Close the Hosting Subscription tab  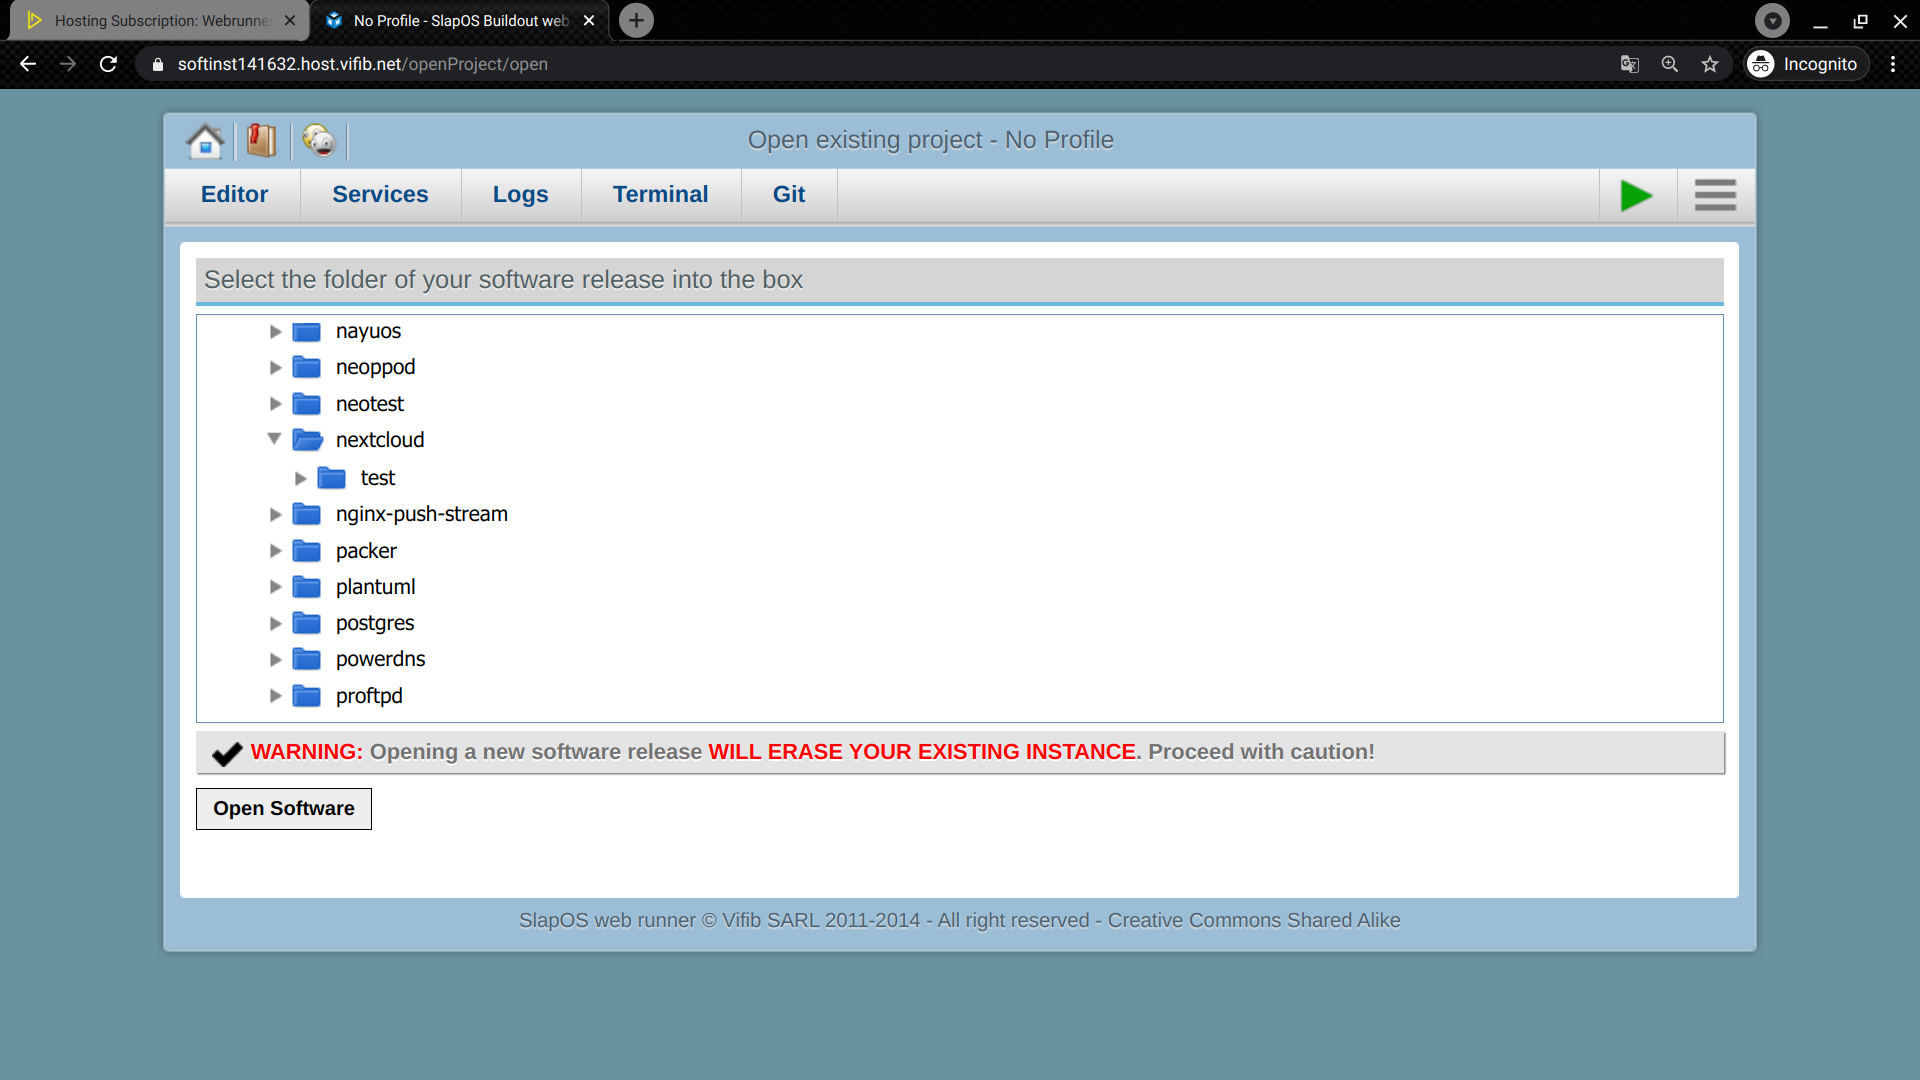(x=290, y=20)
